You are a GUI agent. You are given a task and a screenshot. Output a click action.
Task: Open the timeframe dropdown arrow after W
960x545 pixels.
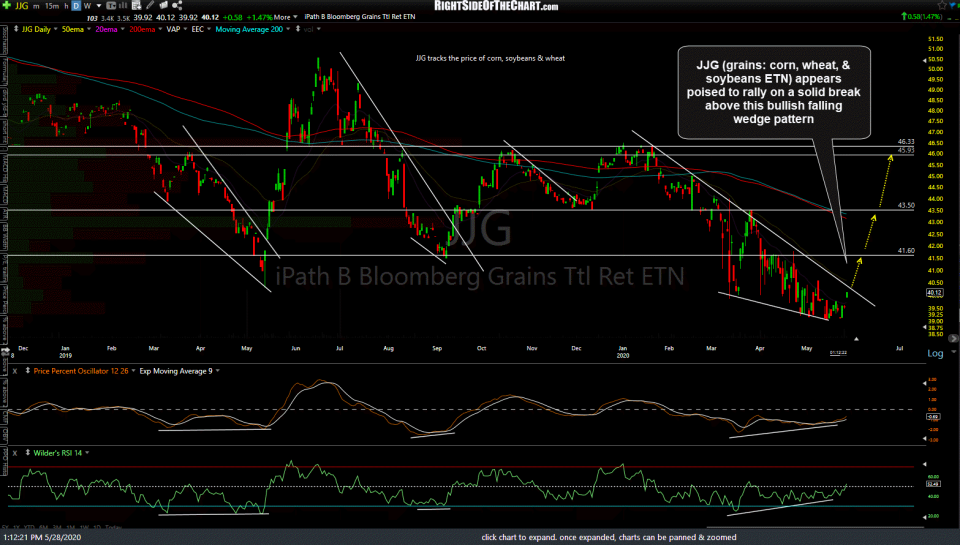point(99,6)
